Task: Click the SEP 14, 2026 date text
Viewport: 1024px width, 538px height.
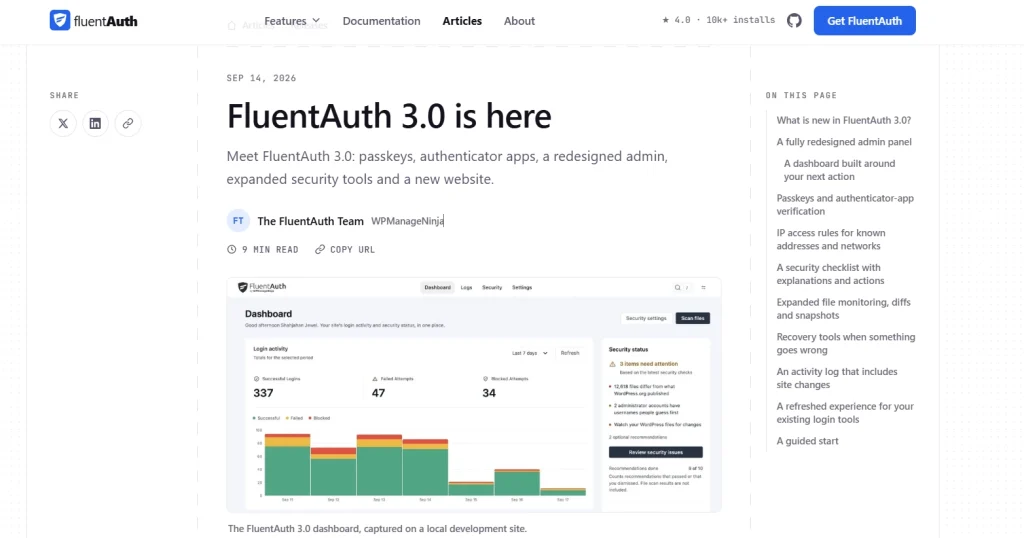Action: coord(261,78)
